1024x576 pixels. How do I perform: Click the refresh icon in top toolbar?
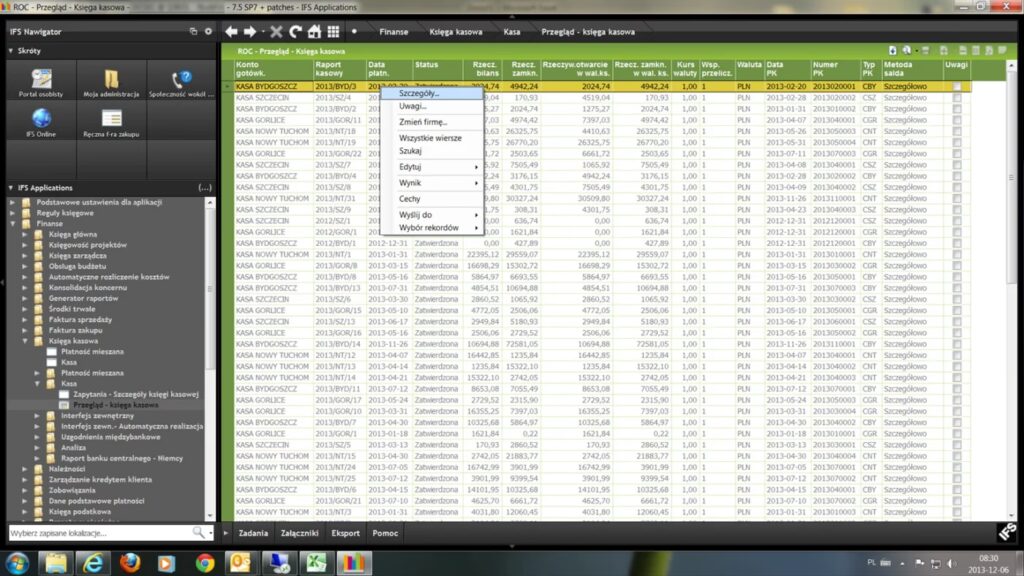295,32
